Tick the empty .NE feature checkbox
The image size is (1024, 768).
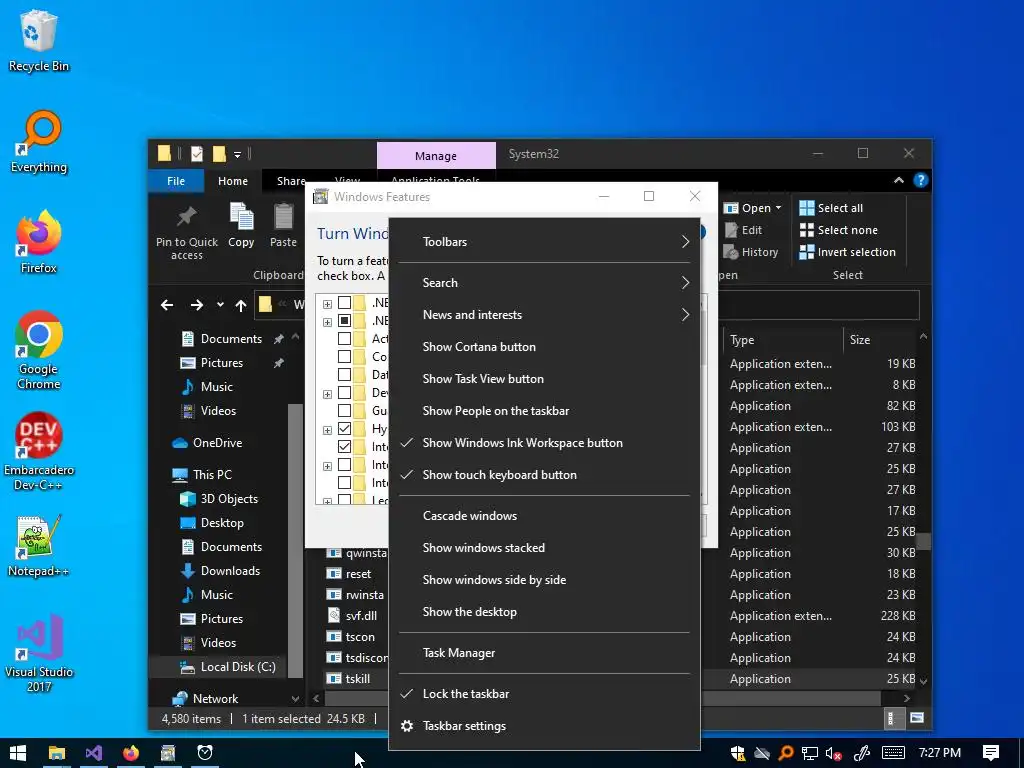click(344, 302)
